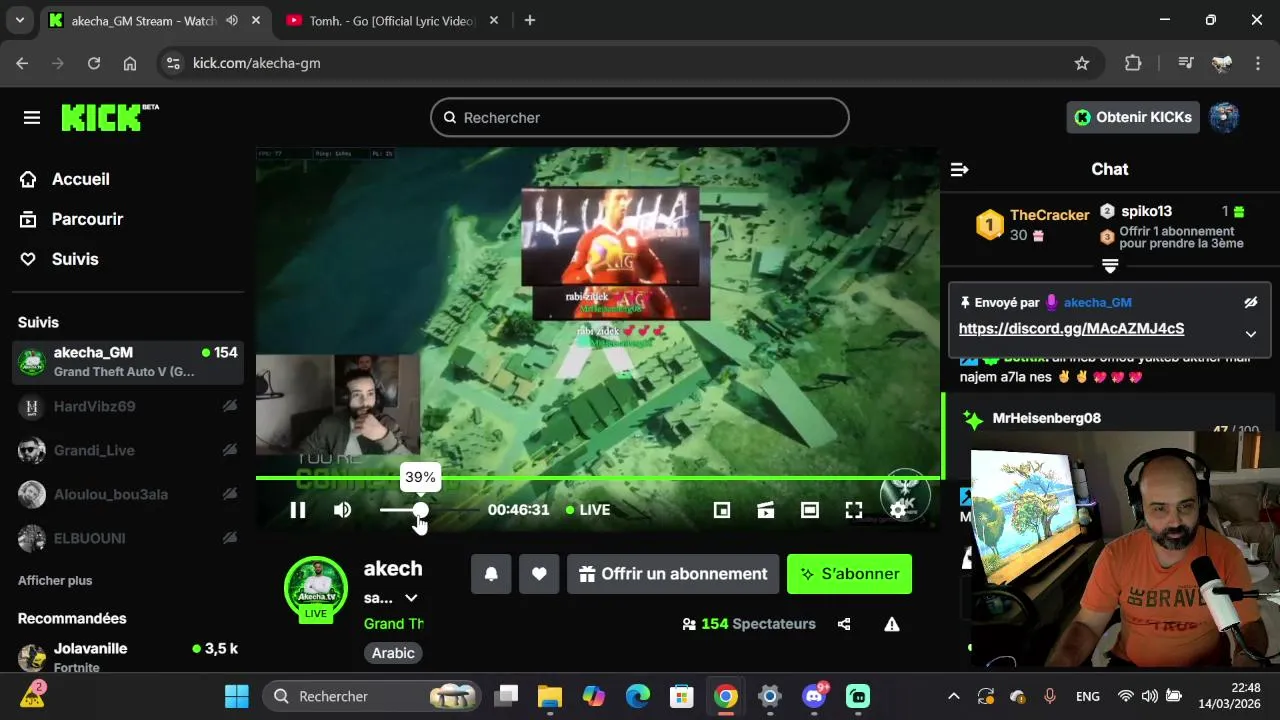1280x720 pixels.
Task: Toggle theater mode in the player
Action: tap(810, 510)
